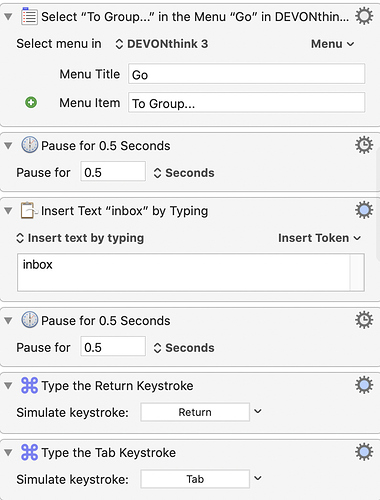This screenshot has height=500, width=380.
Task: Click the clipboard icon of Insert Text action
Action: coord(29,210)
